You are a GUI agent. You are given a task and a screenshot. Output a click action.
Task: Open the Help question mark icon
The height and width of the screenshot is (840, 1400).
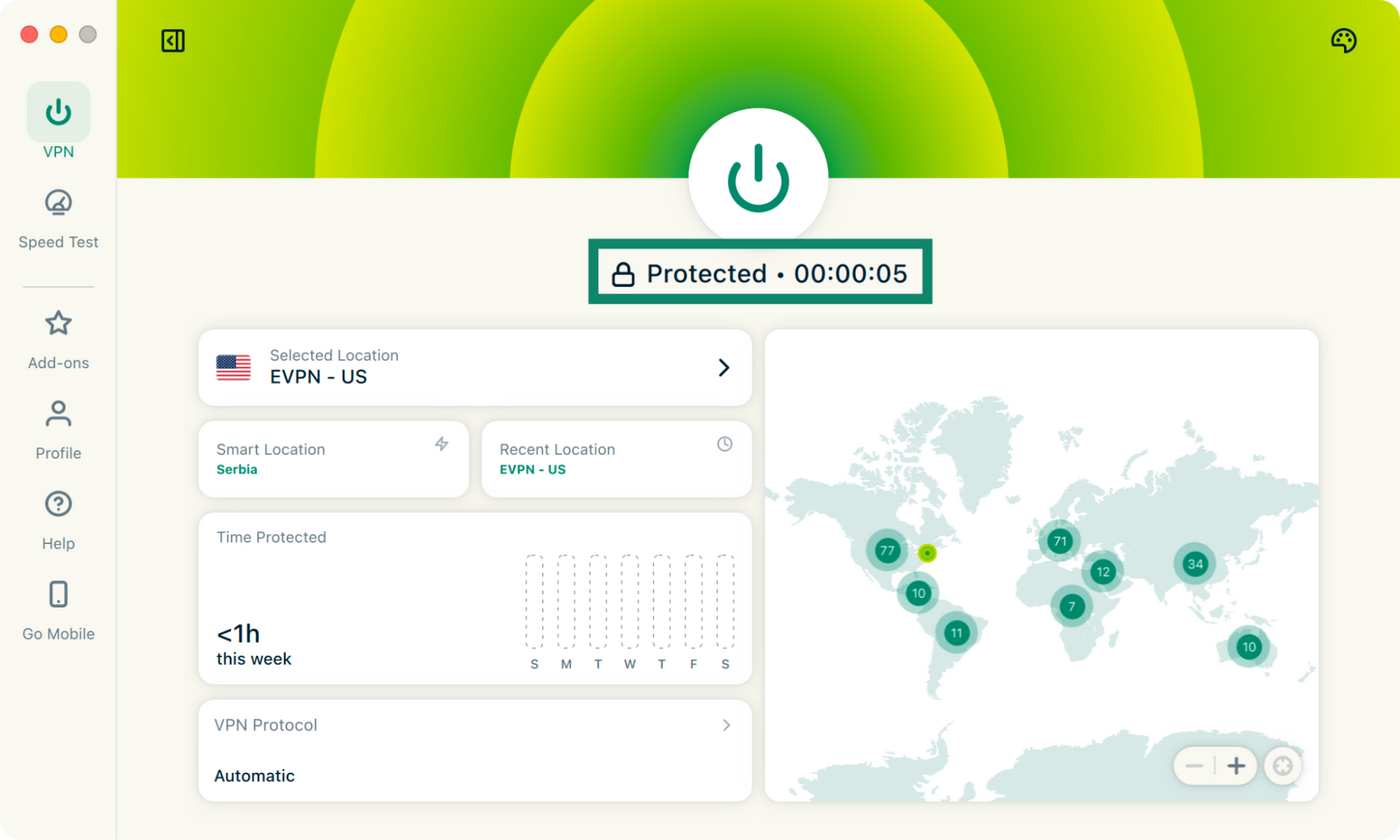pos(58,504)
